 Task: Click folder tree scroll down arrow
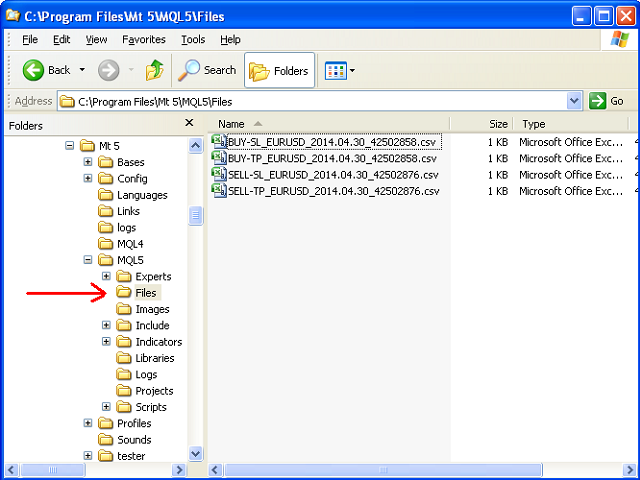pyautogui.click(x=196, y=453)
